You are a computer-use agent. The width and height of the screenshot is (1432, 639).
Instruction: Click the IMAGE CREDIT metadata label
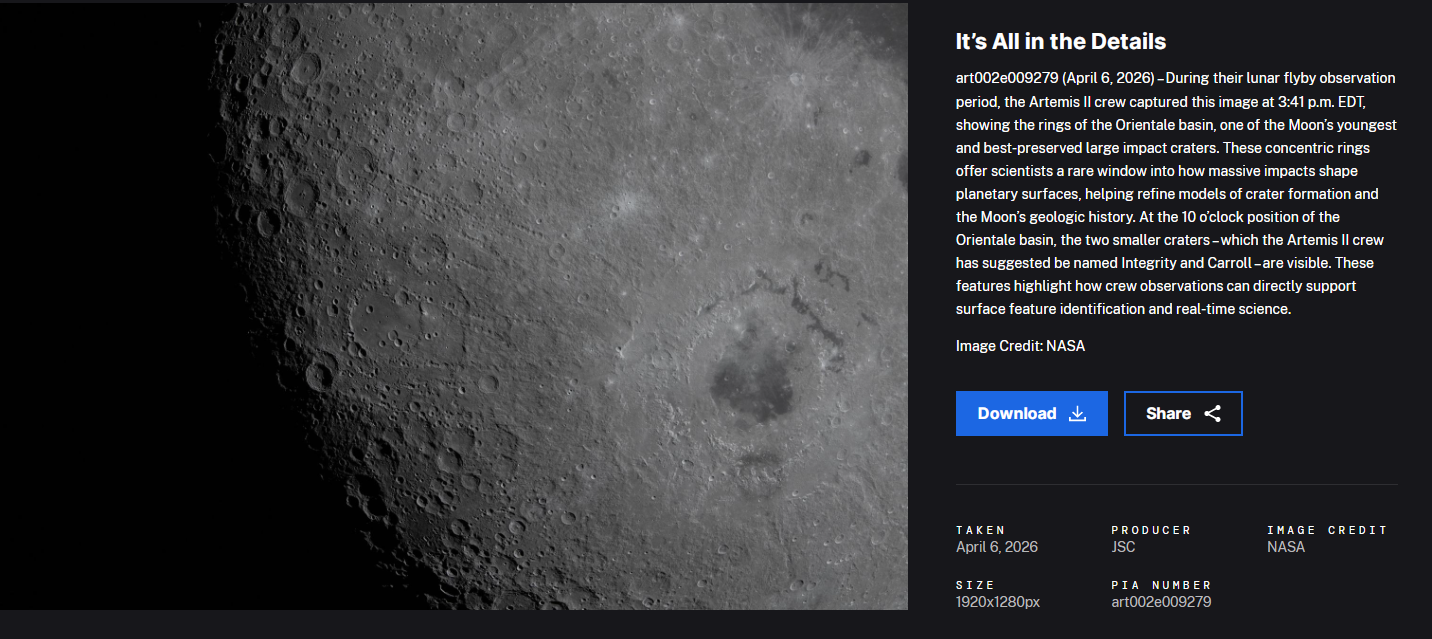[x=1327, y=530]
